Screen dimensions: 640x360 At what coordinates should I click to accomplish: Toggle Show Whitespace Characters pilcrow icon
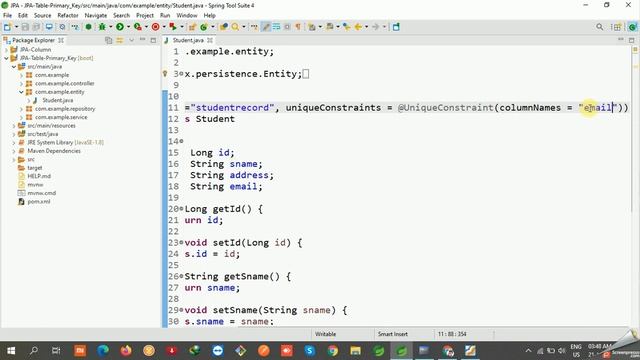click(298, 27)
